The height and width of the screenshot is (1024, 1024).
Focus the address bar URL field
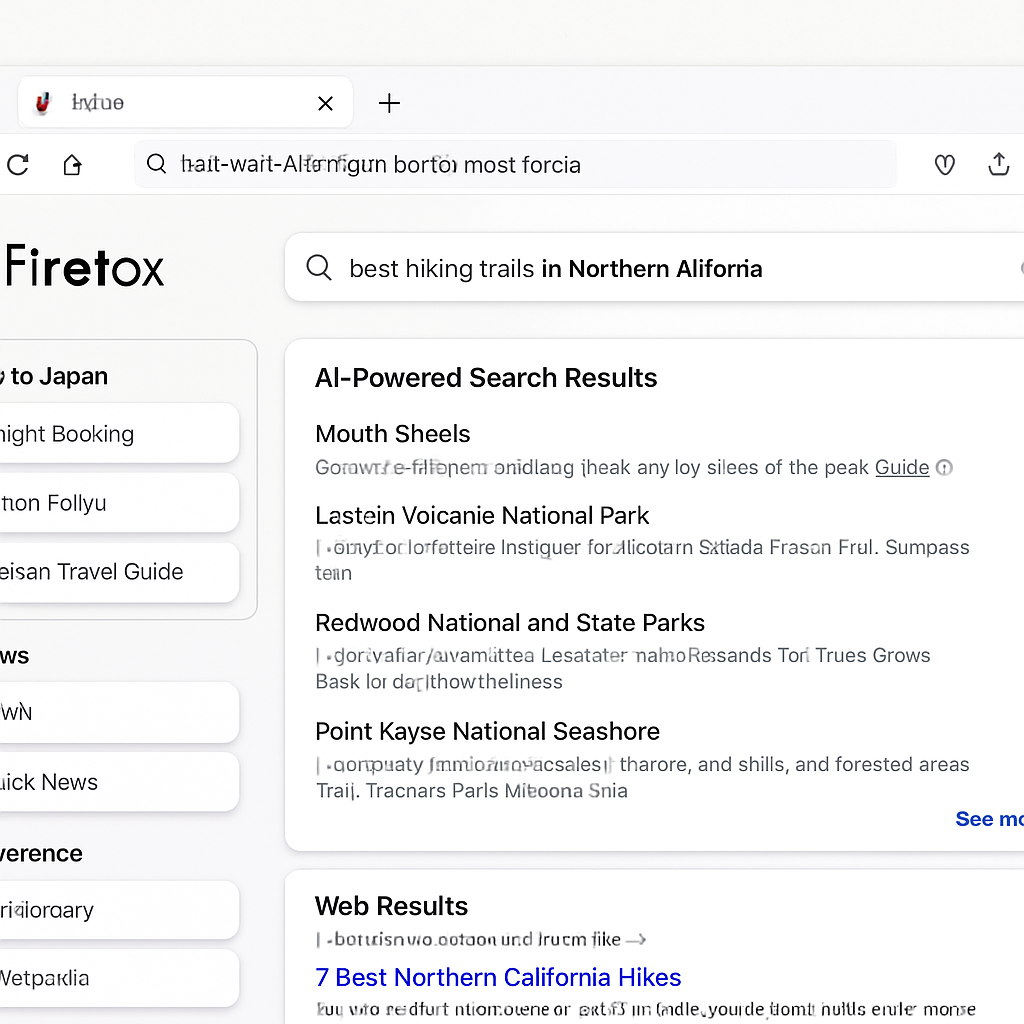point(515,165)
